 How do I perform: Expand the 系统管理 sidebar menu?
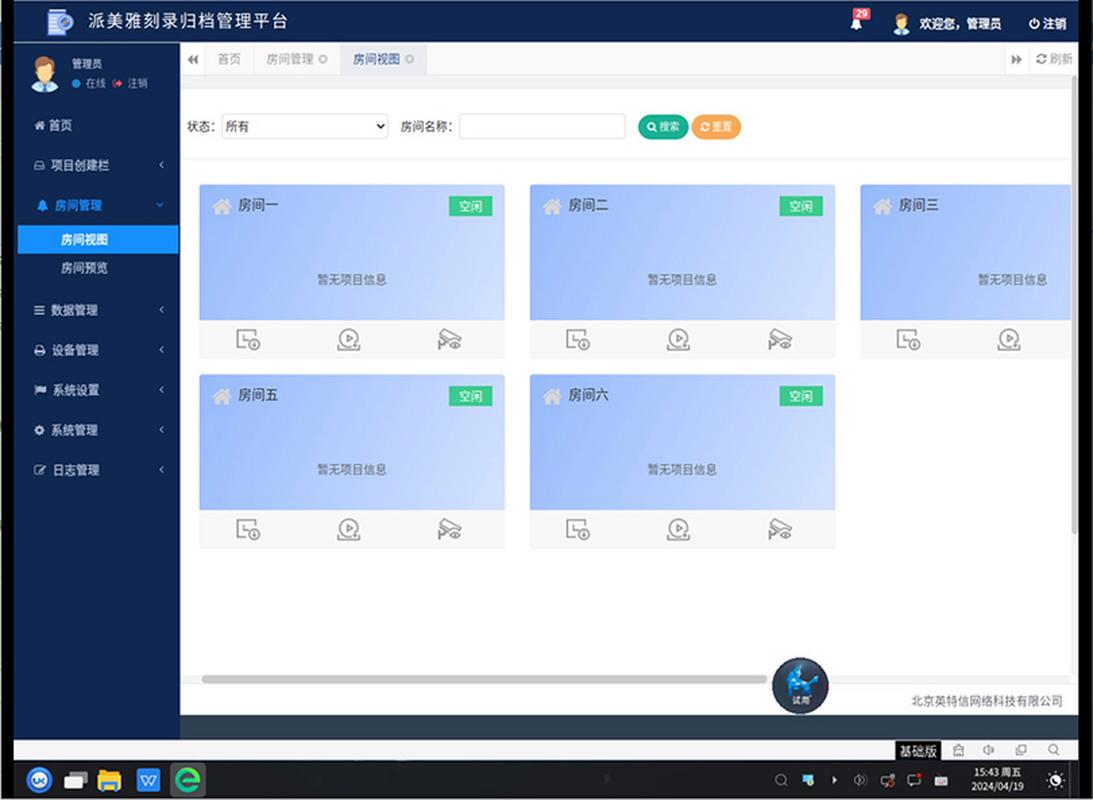96,430
